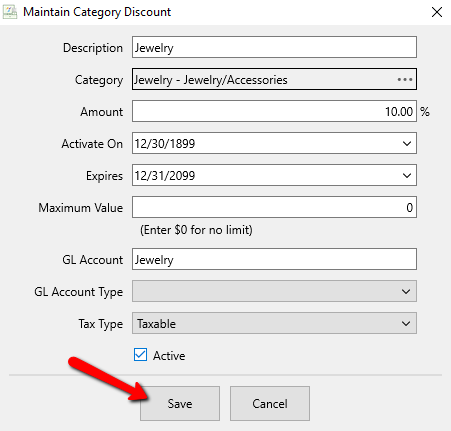Select the Amount percentage field
The width and height of the screenshot is (451, 431).
coord(274,111)
